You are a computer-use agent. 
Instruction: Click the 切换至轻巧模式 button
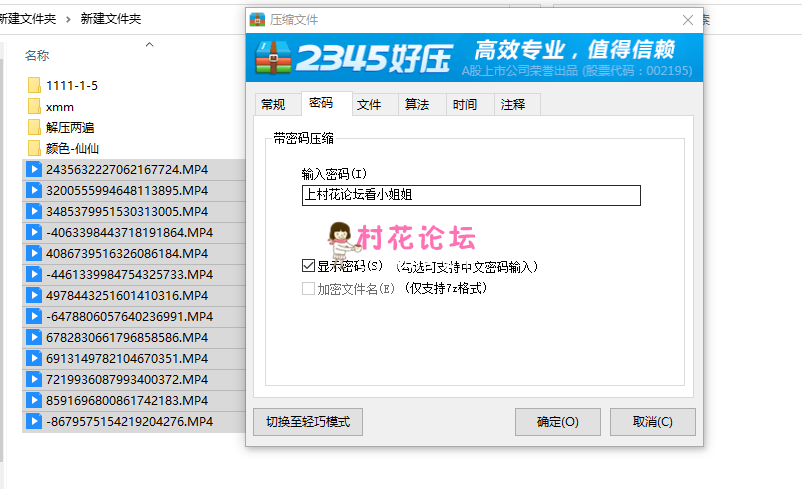tap(308, 422)
